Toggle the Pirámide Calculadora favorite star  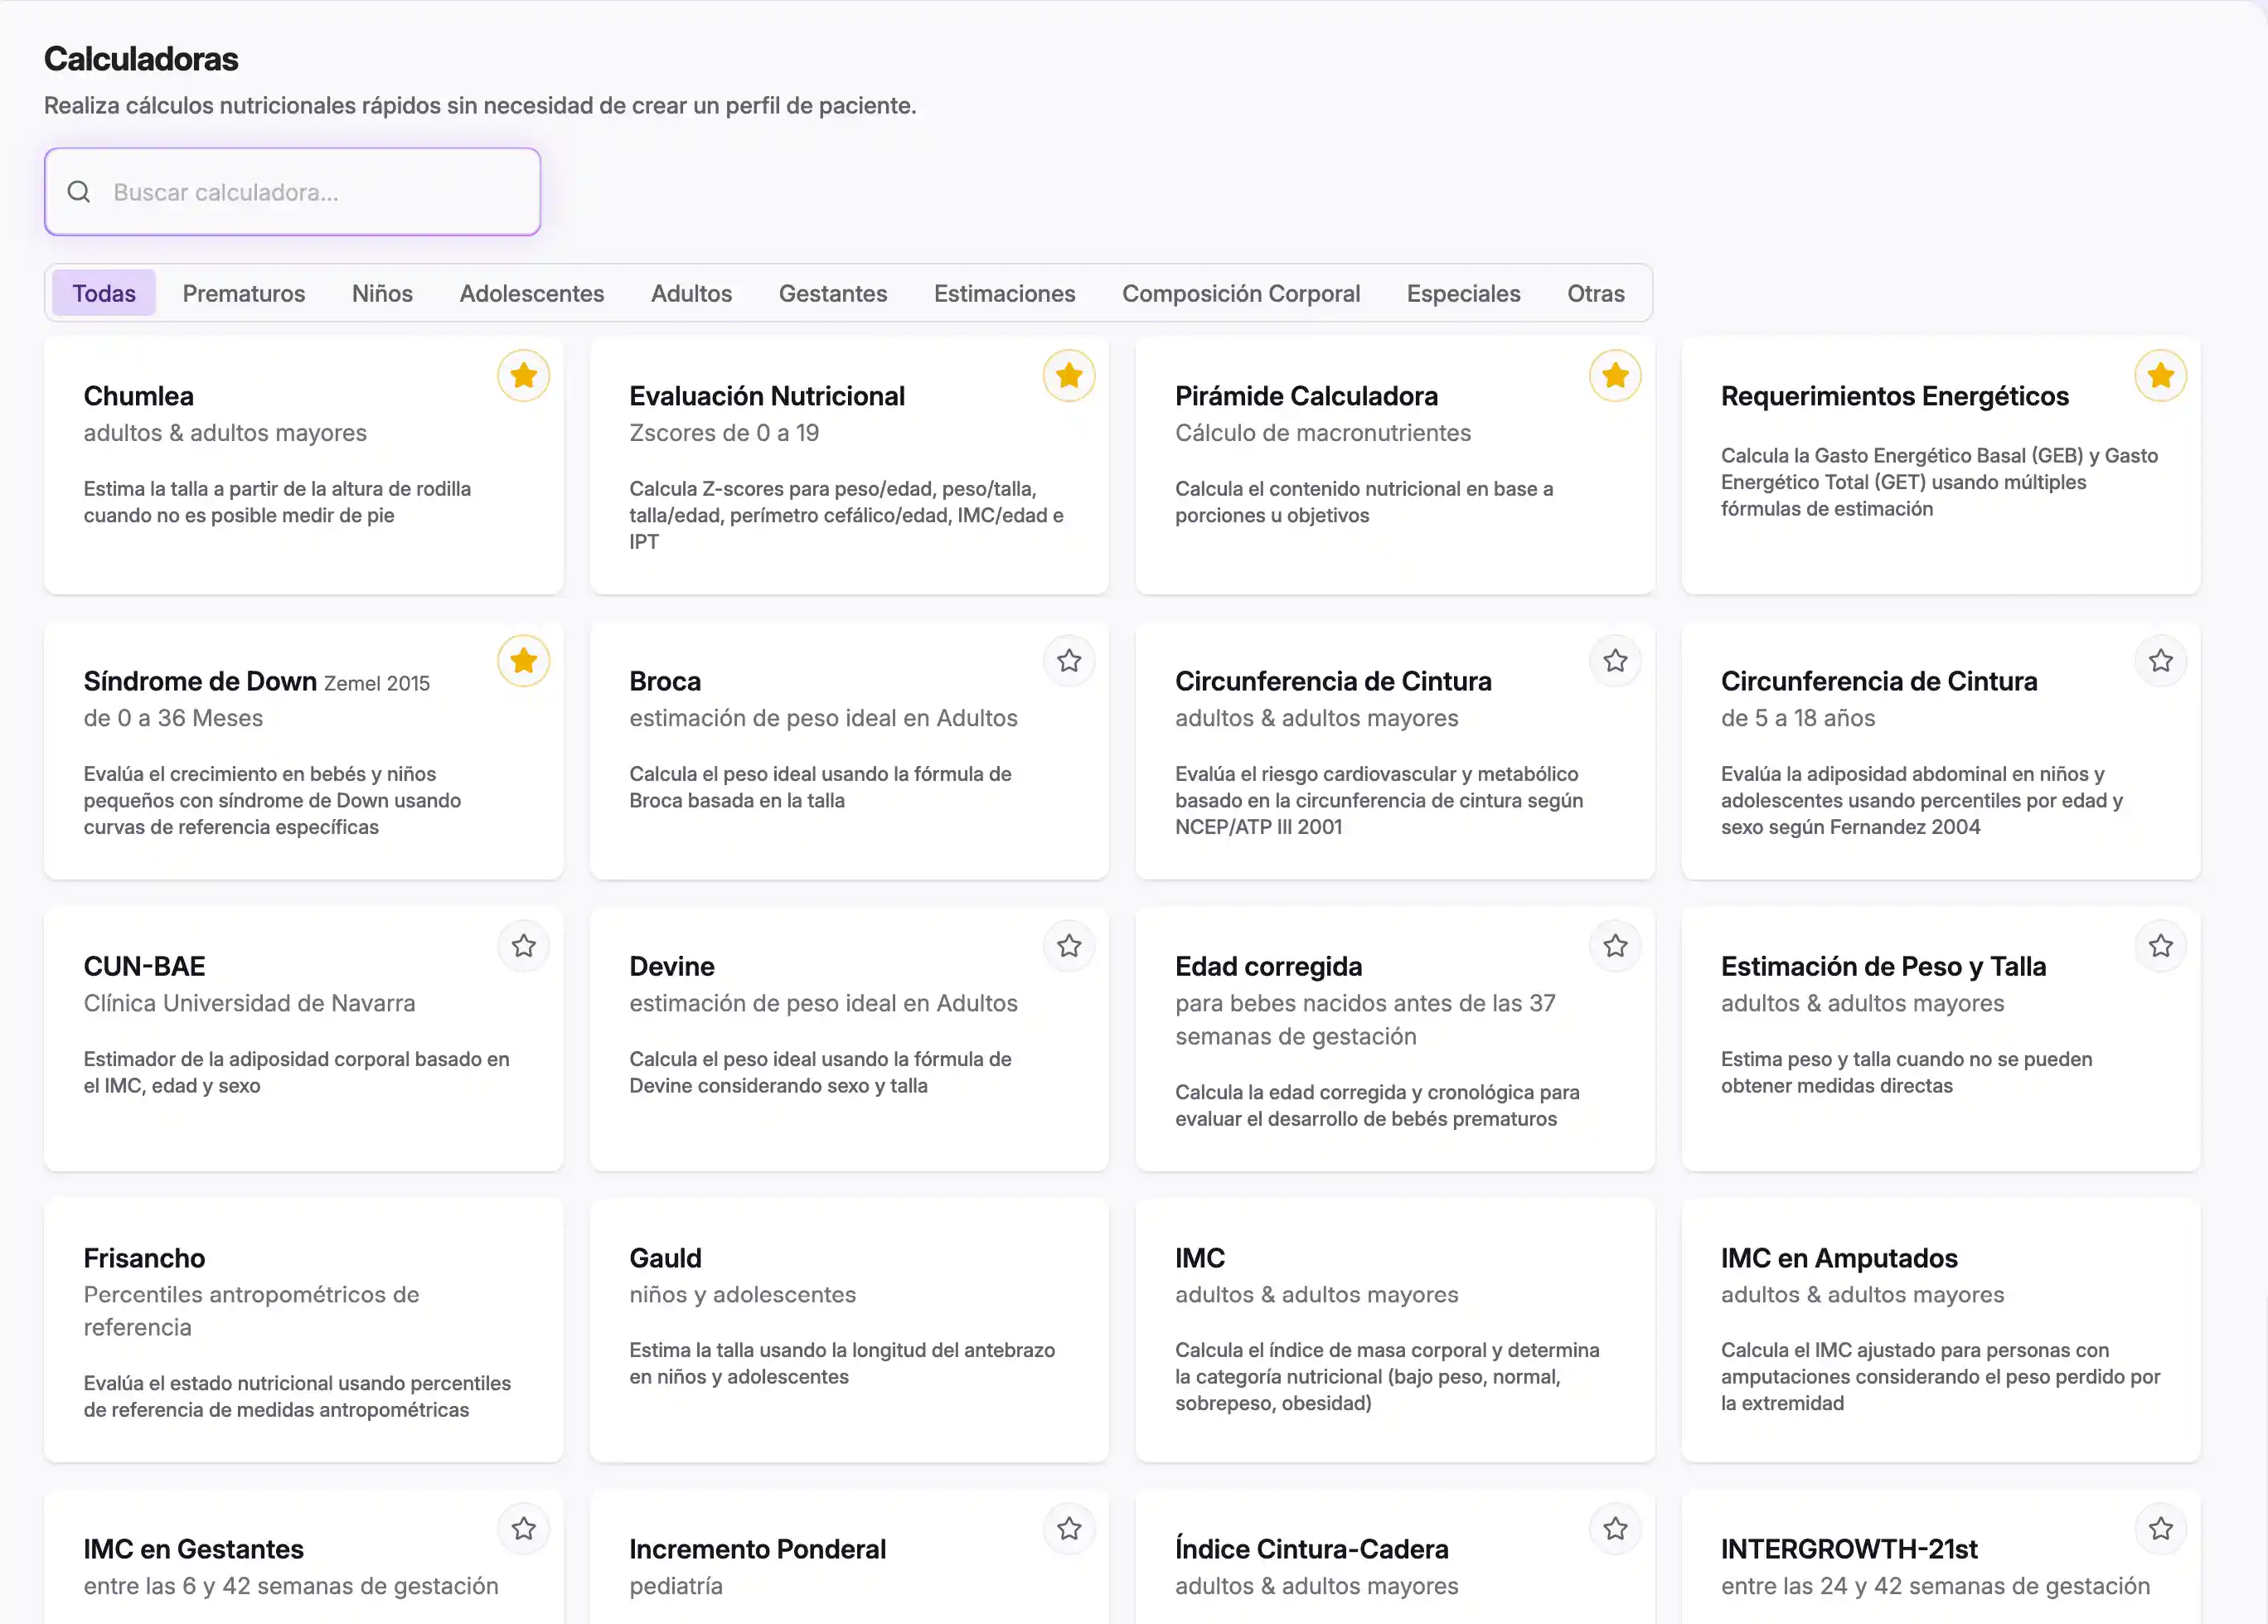coord(1615,376)
